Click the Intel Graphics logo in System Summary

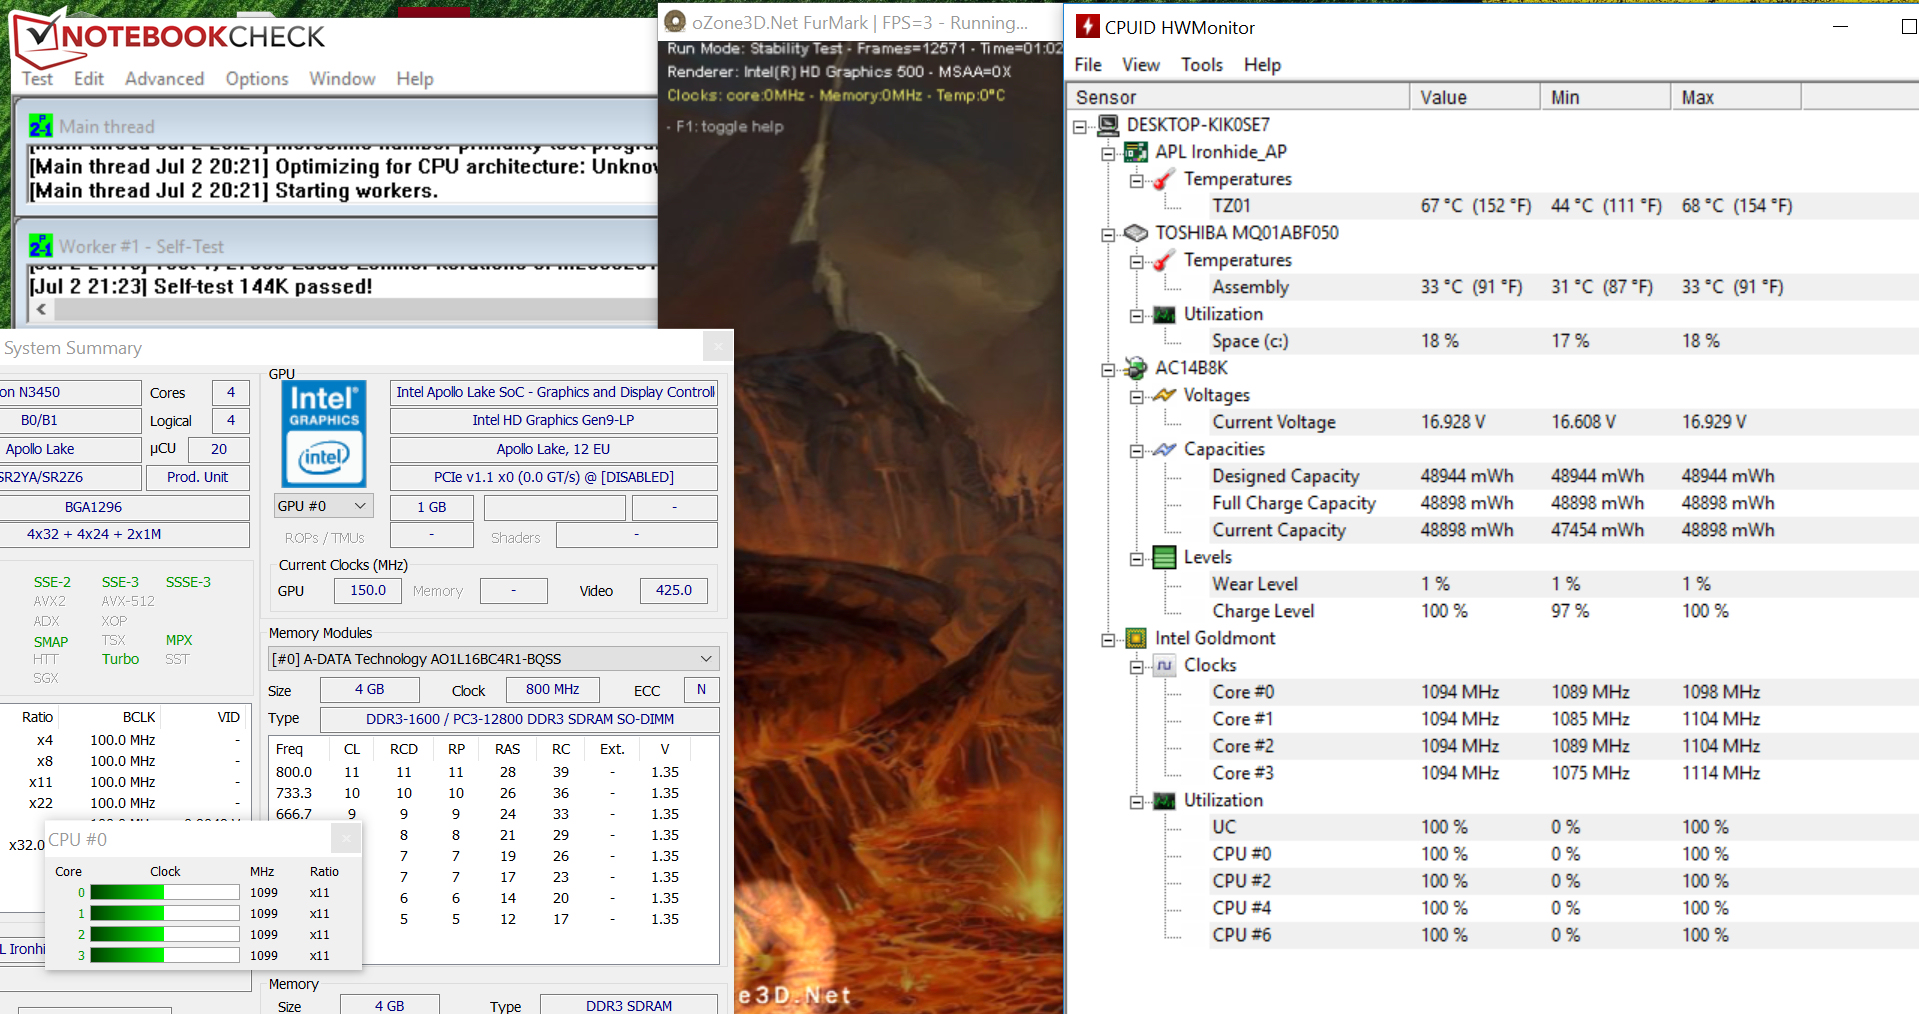point(324,433)
